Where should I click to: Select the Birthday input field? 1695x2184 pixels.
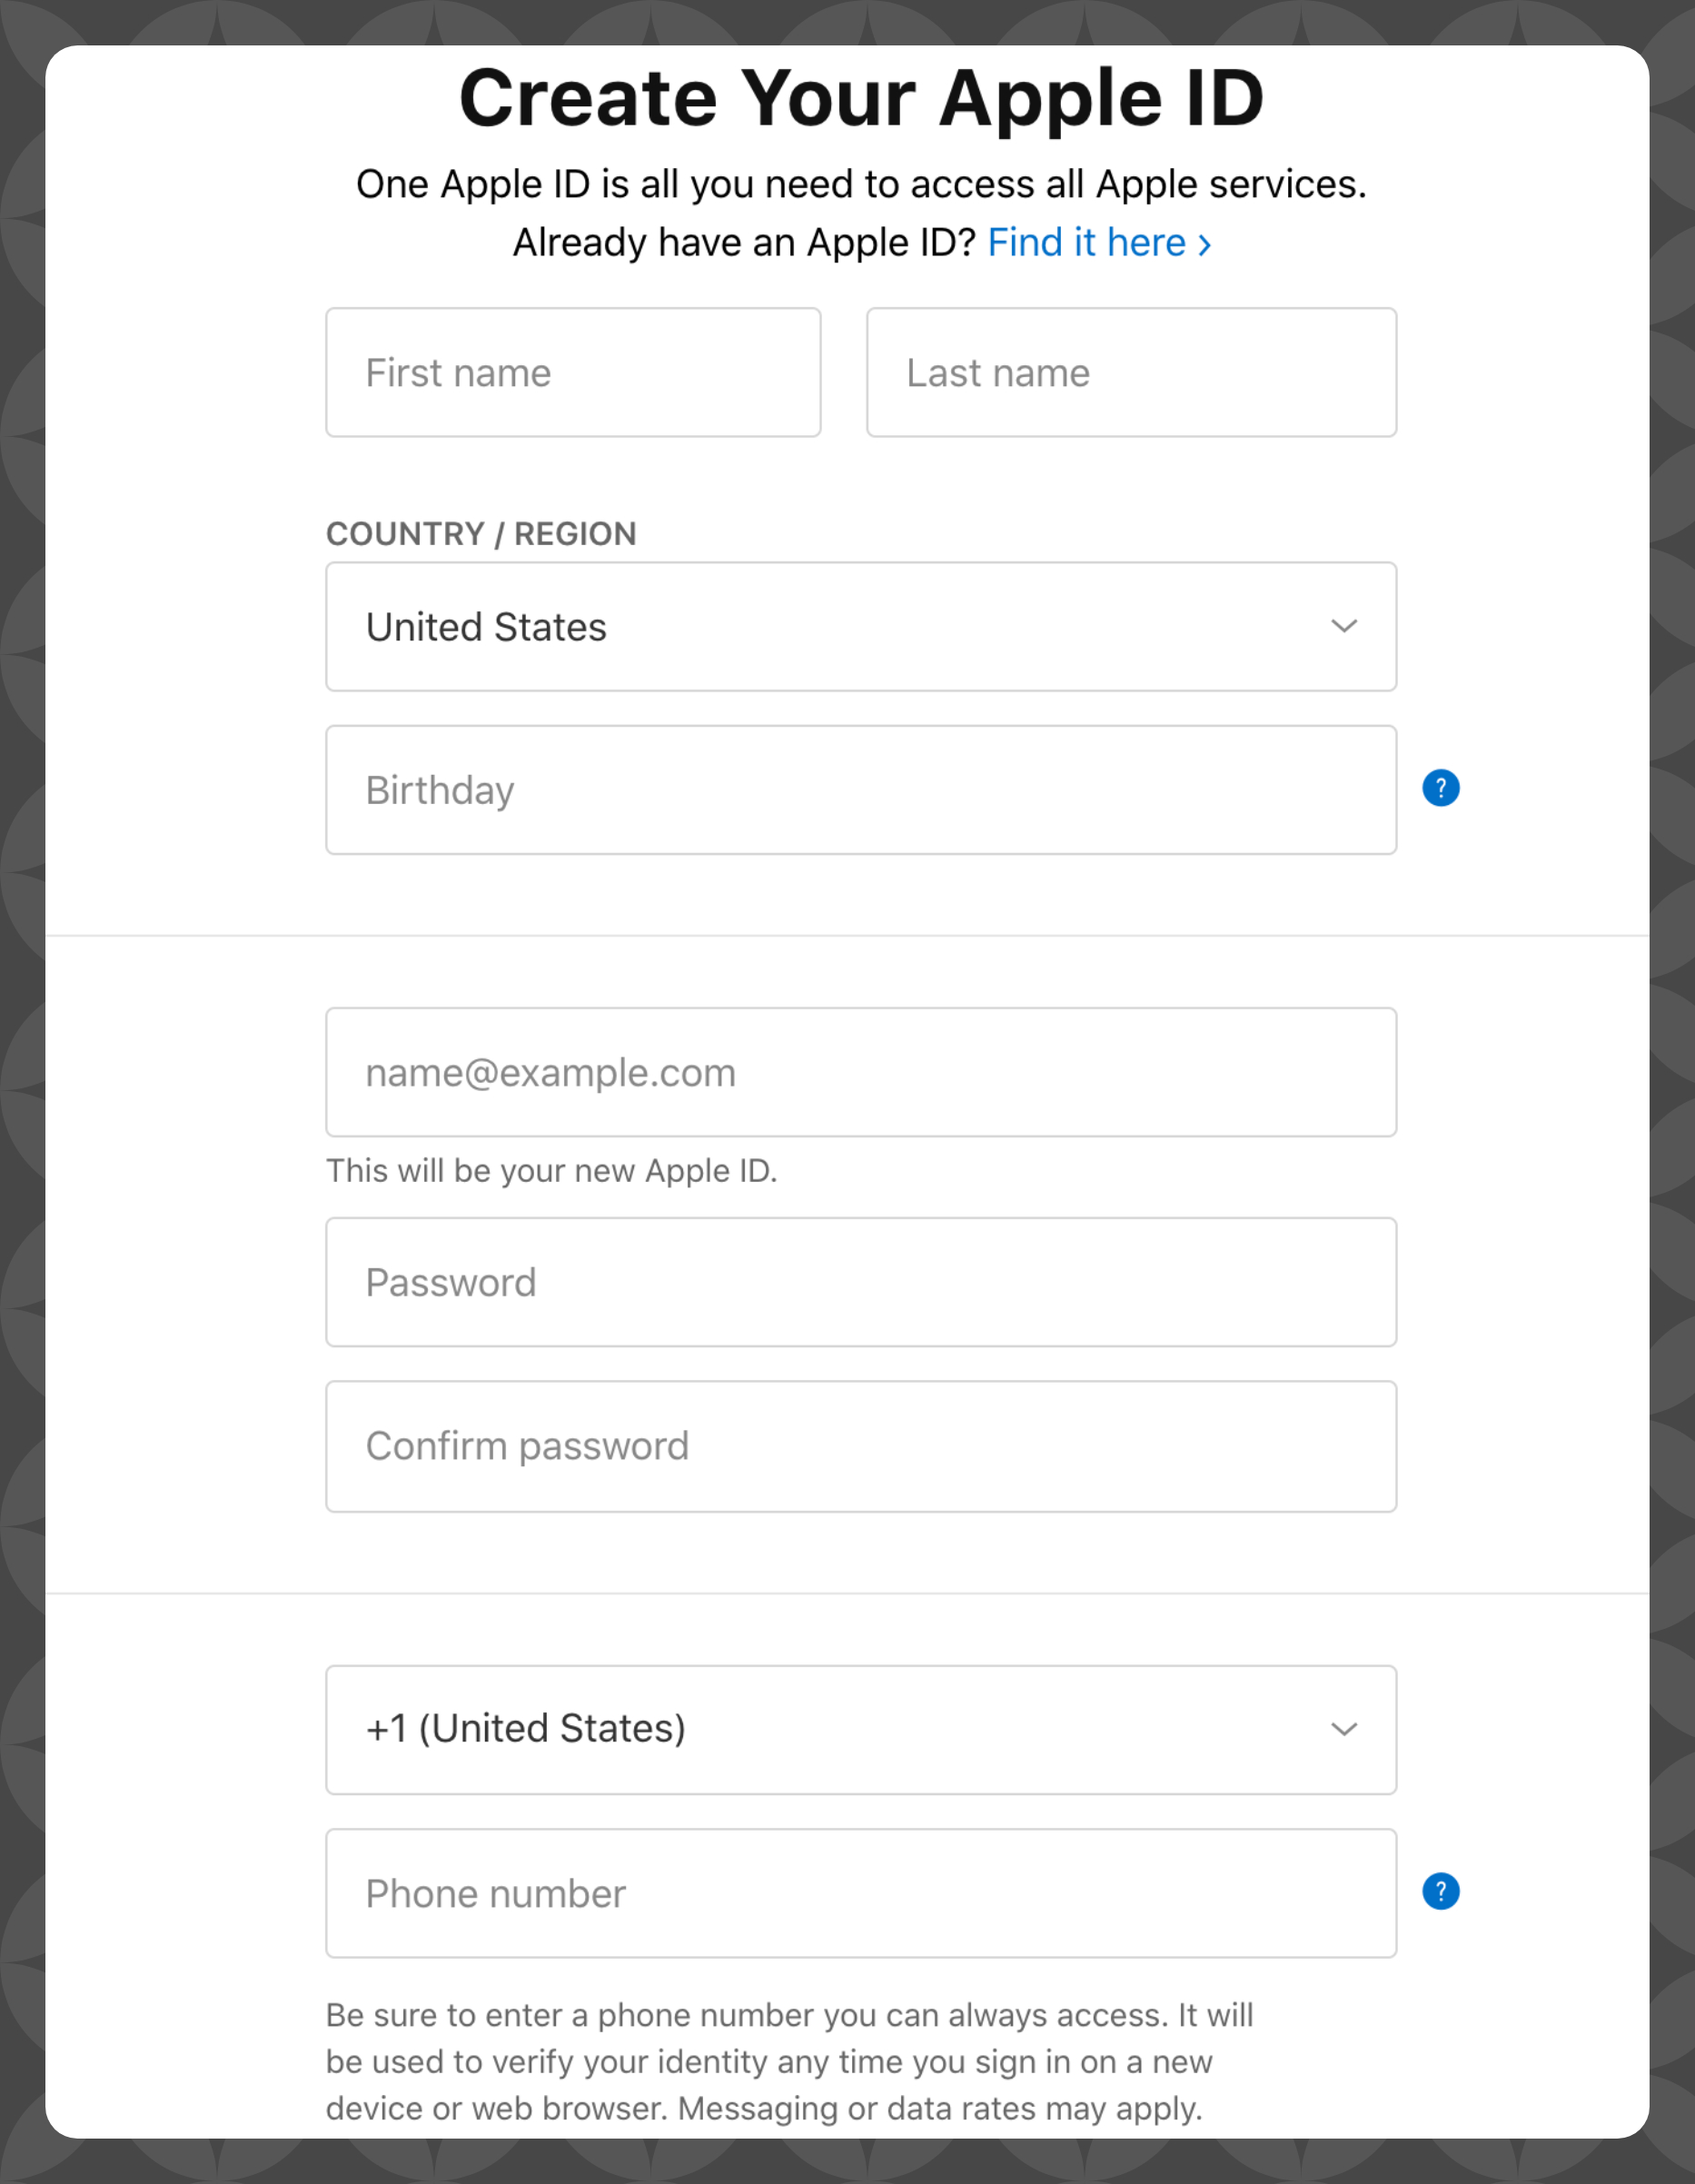tap(860, 790)
